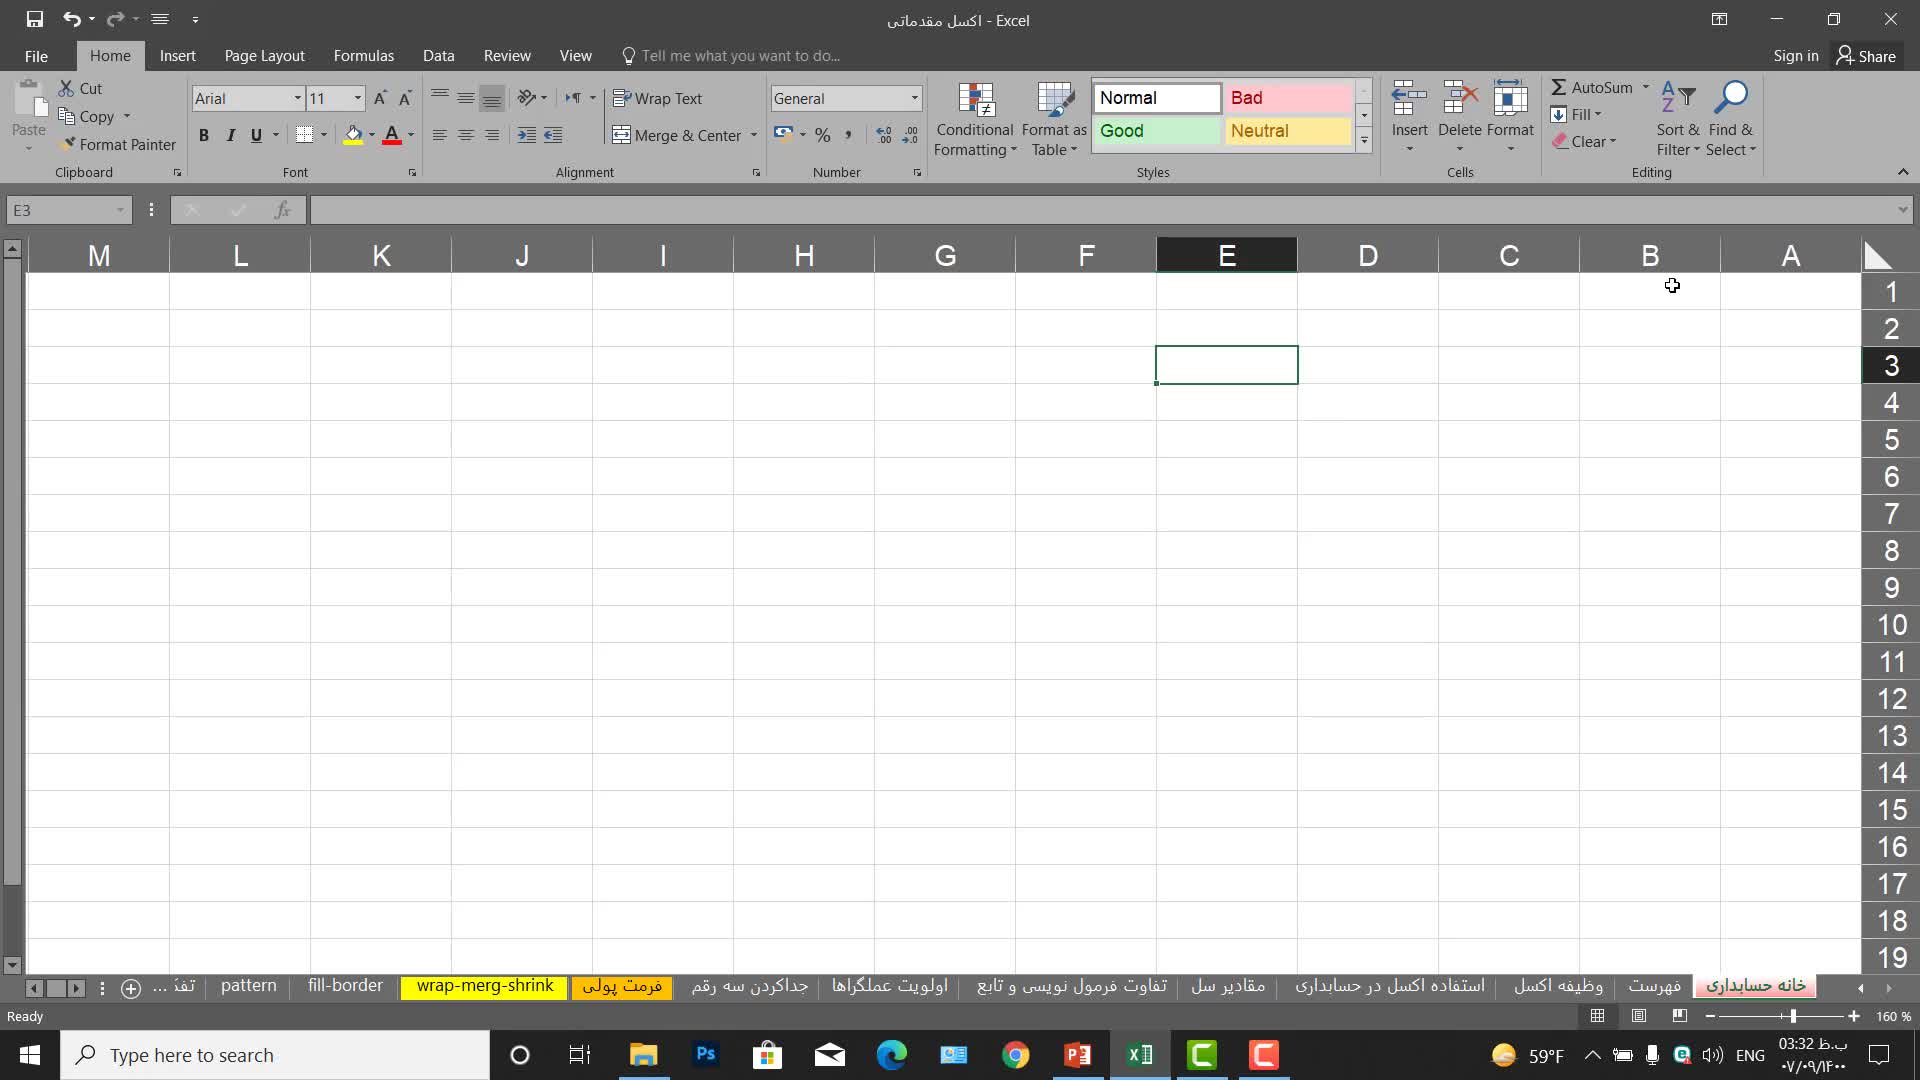Expand the Arial font name dropdown

point(297,98)
